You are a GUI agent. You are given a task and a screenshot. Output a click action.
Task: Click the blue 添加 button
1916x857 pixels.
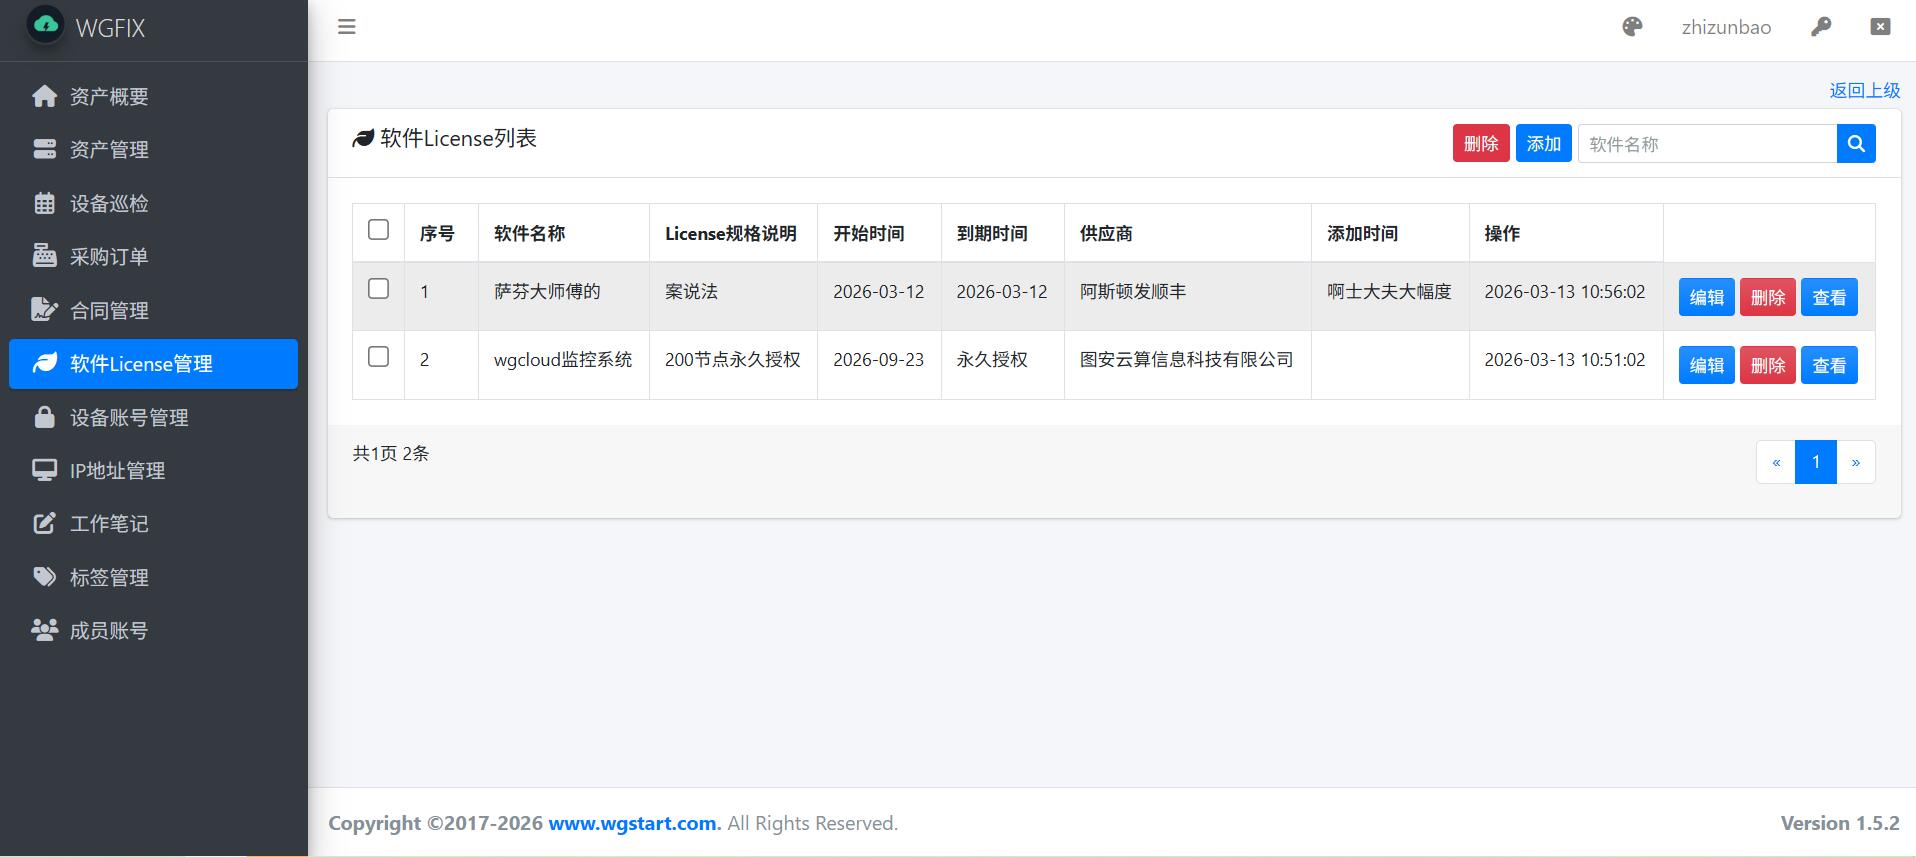click(1543, 144)
